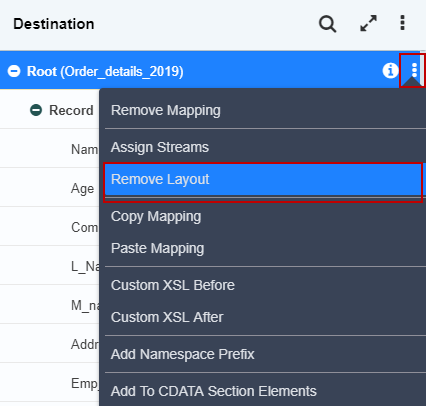This screenshot has width=426, height=406.
Task: Select the Age field row
Action: point(49,188)
